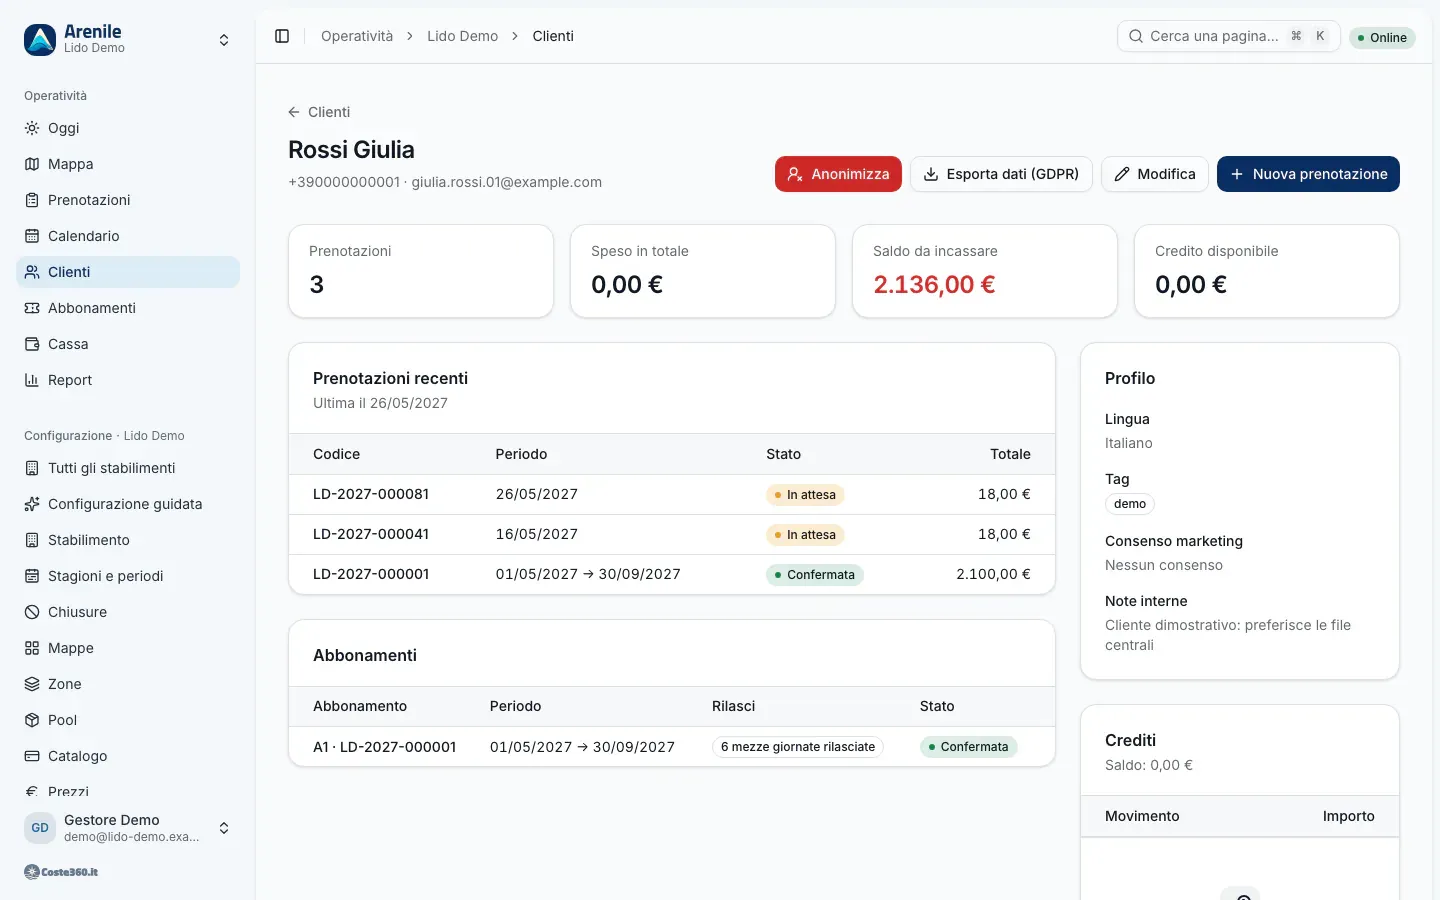The height and width of the screenshot is (900, 1440).
Task: Click the Modifica button
Action: [x=1155, y=174]
